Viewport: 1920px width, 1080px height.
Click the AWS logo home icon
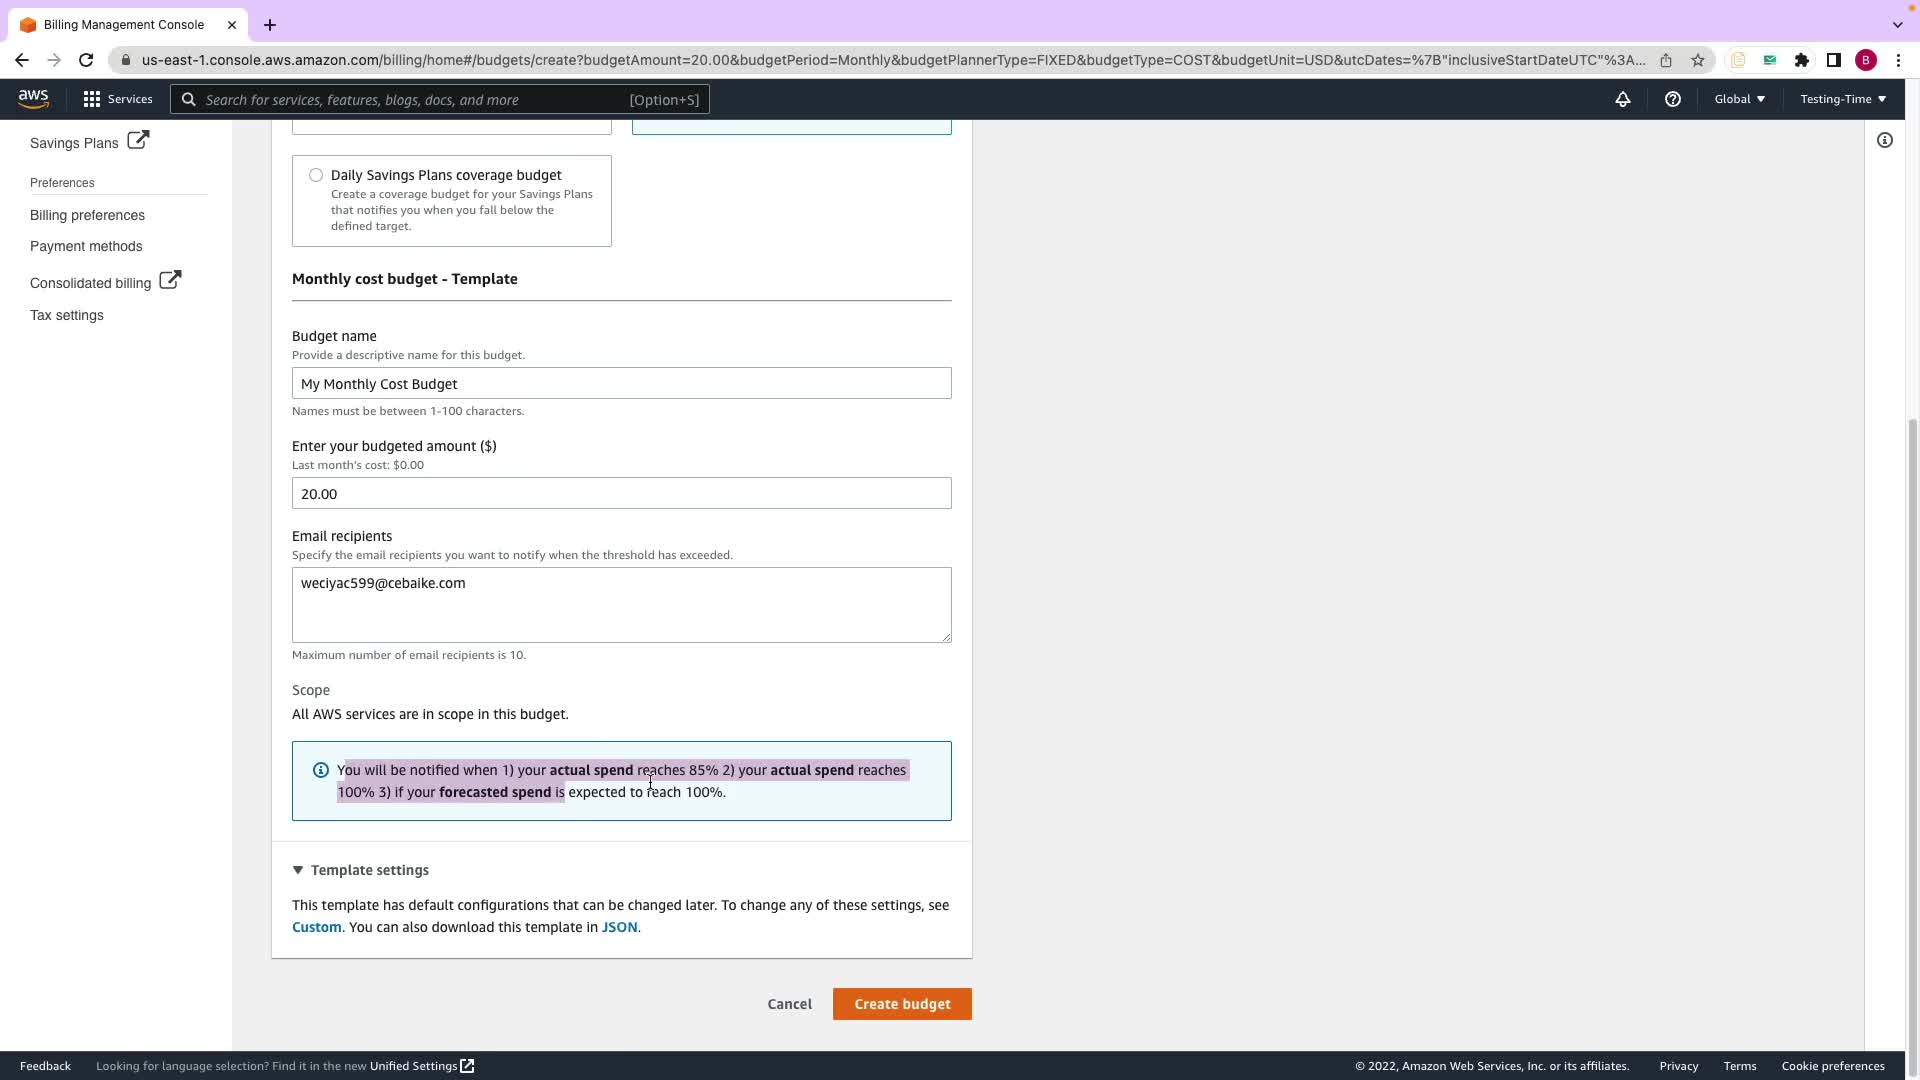[33, 98]
